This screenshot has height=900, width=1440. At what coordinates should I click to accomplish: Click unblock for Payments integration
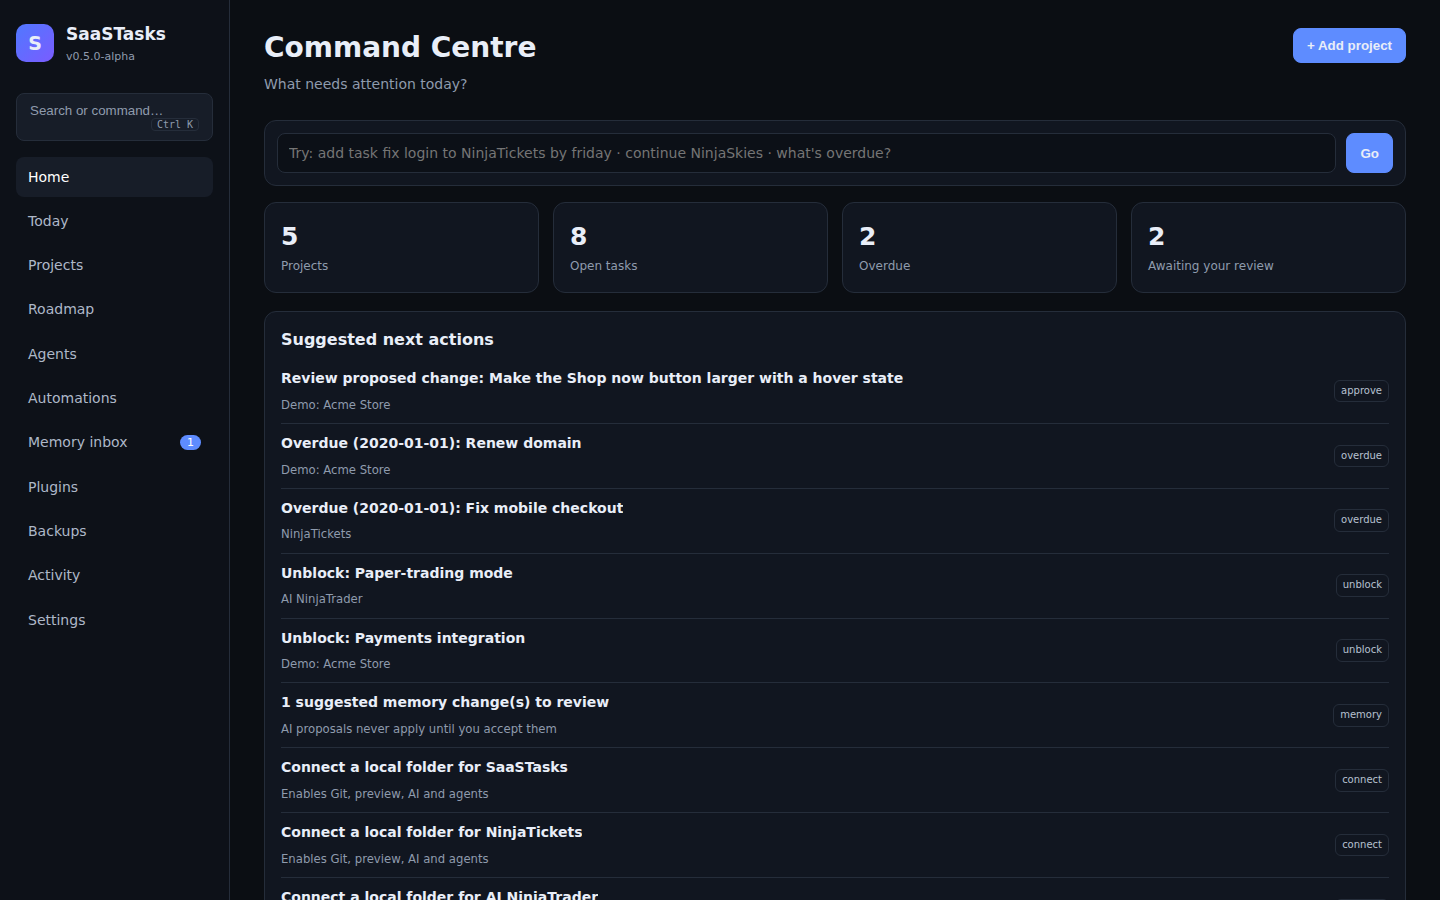pyautogui.click(x=1362, y=650)
